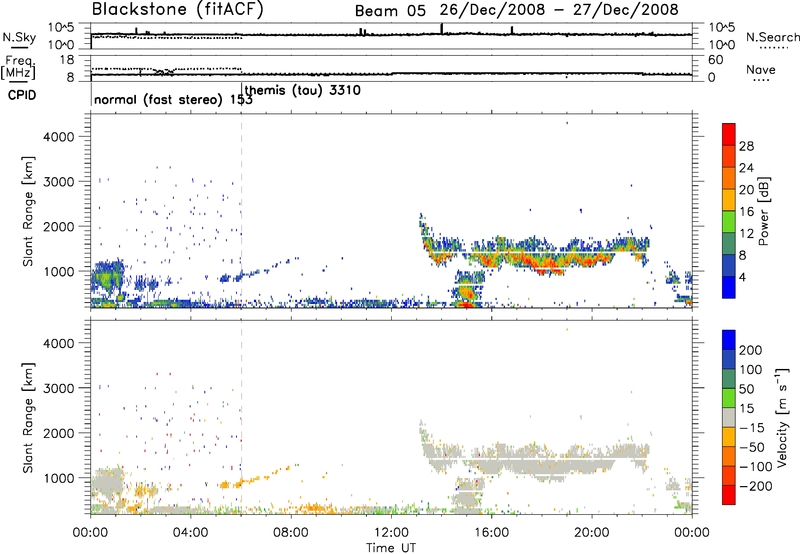Pick the light green Power segment between 12 and 16
Viewport: 800px width, 554px height.
(729, 222)
